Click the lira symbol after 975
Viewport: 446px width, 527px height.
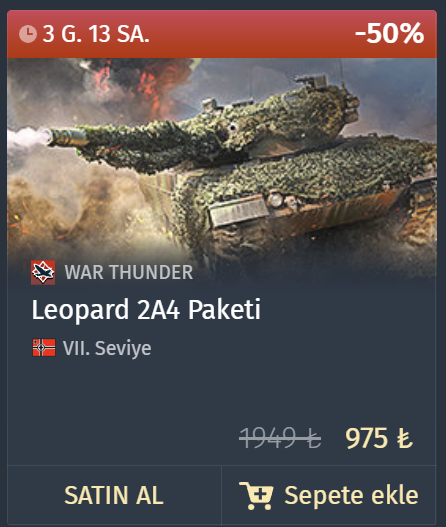[x=404, y=438]
